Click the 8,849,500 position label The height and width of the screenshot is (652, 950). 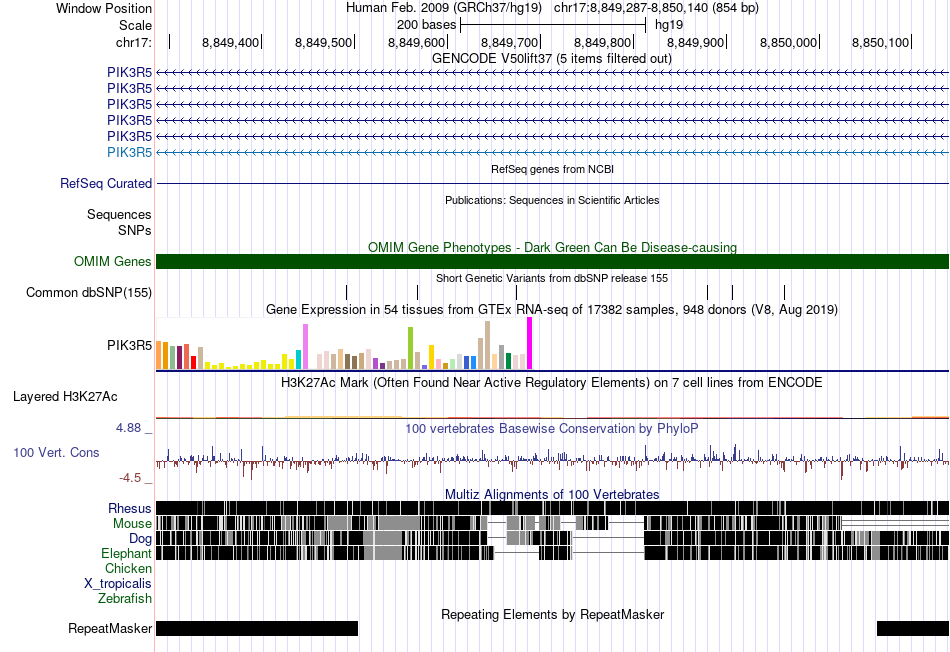[324, 42]
